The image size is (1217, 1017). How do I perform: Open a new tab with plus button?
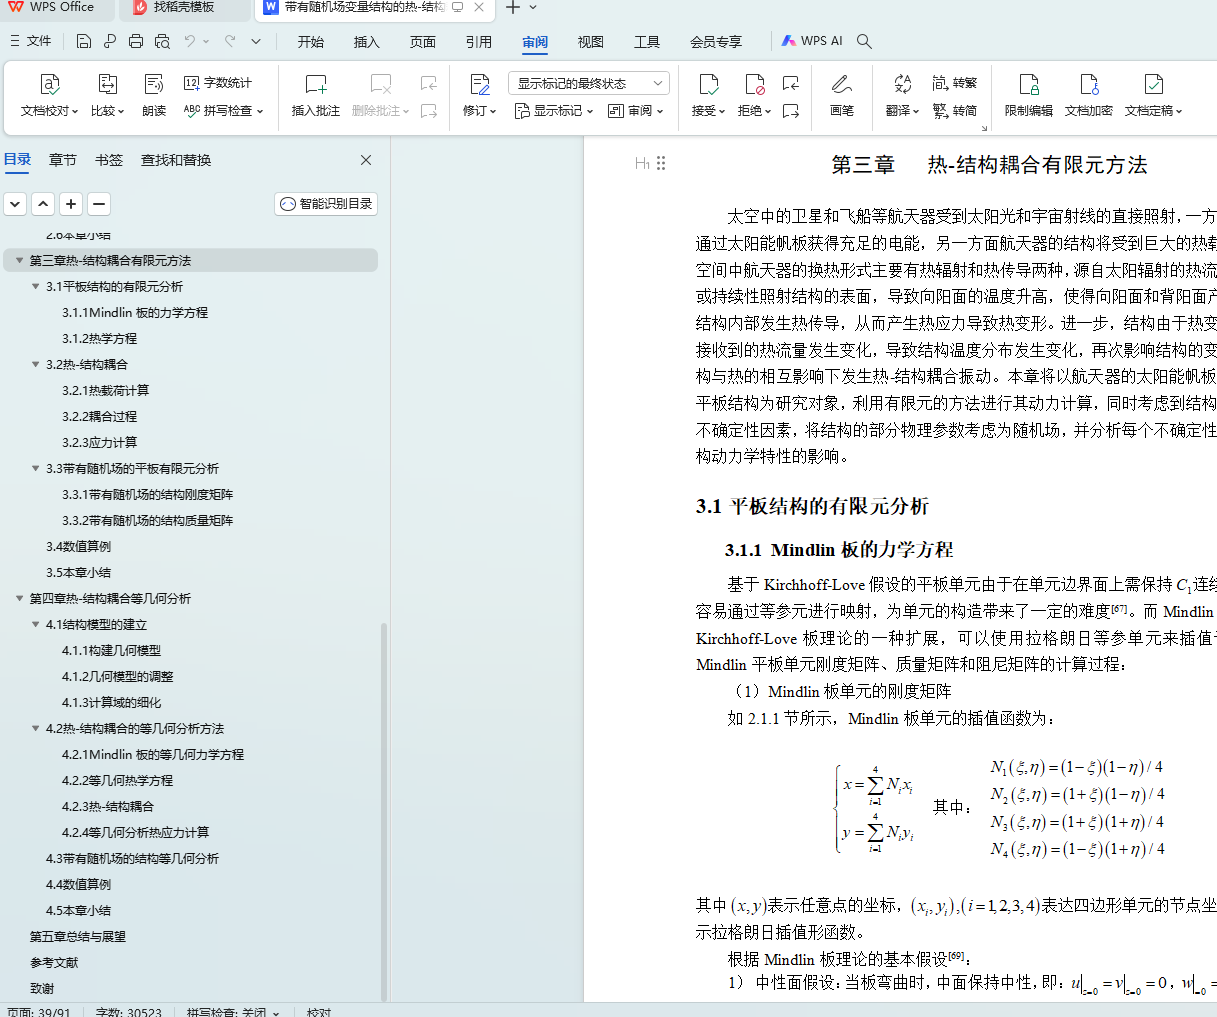click(512, 8)
